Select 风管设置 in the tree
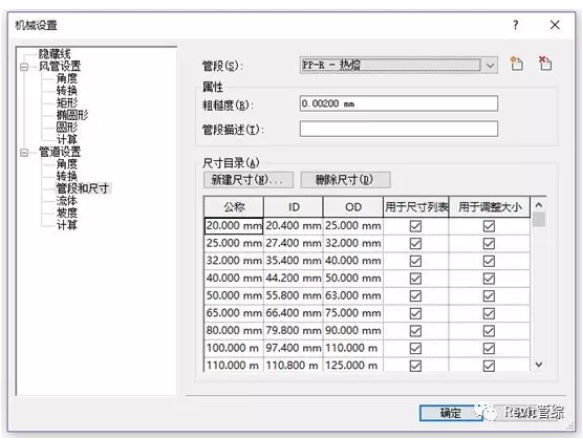The image size is (583, 441). point(60,66)
